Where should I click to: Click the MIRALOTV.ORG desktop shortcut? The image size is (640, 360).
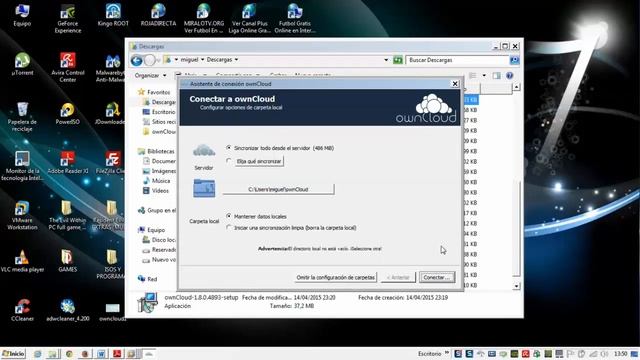point(204,19)
